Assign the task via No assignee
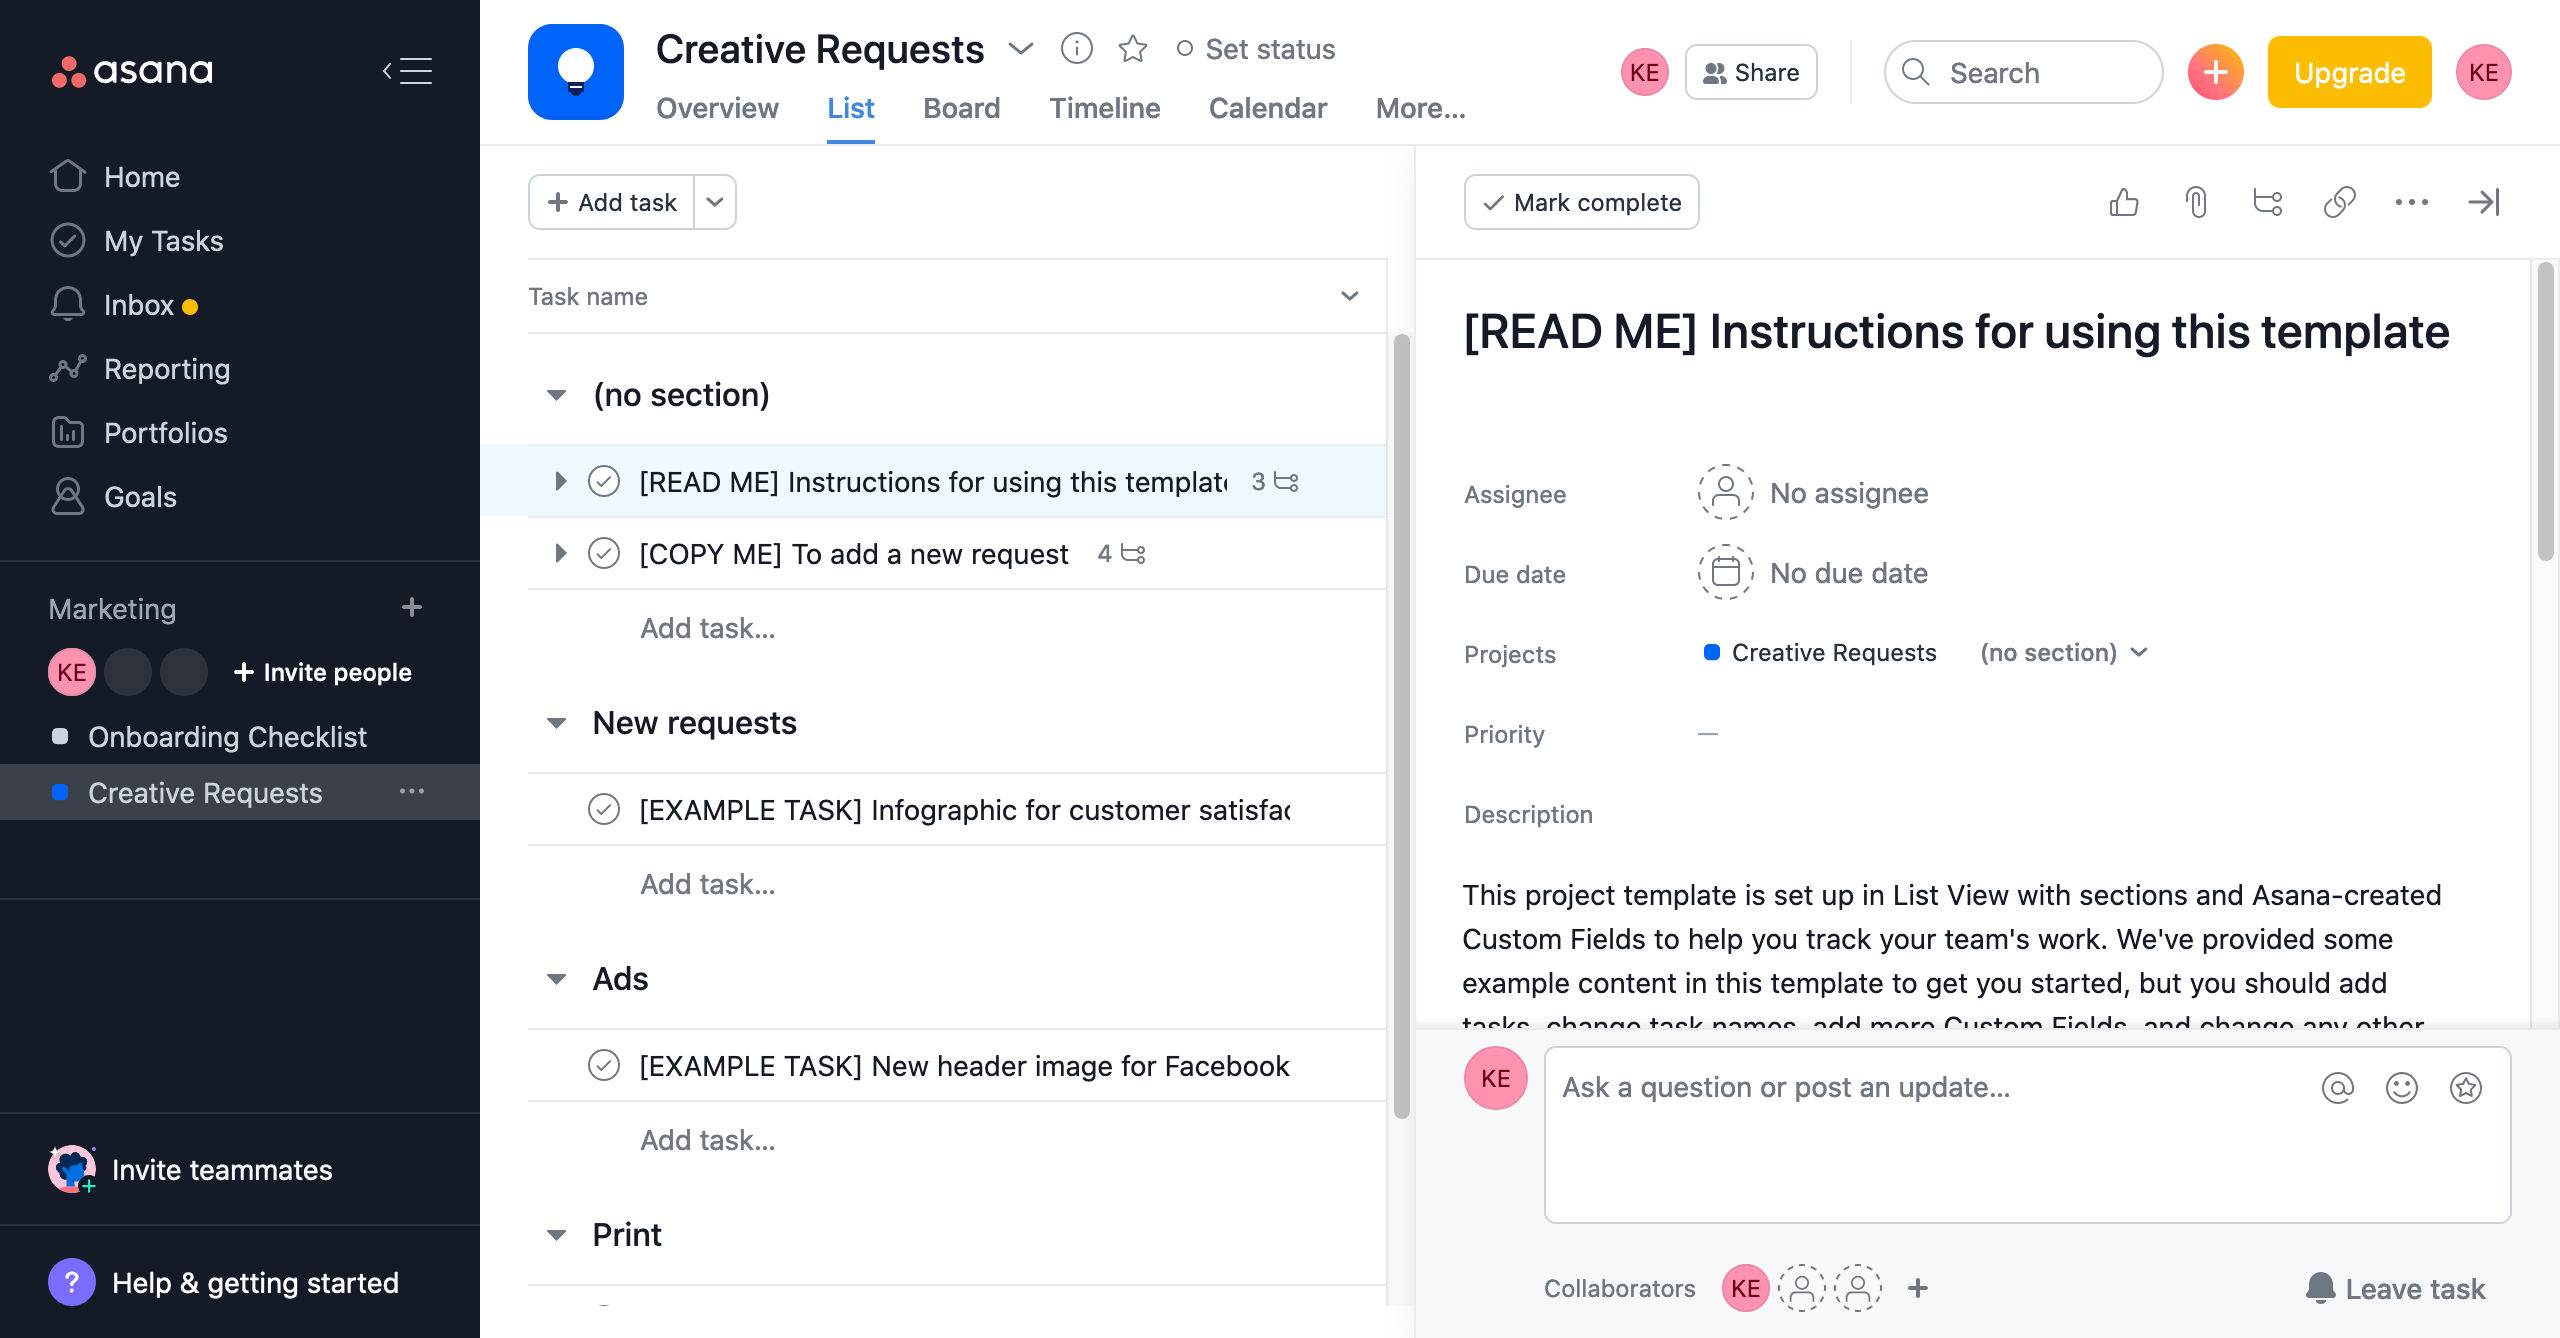The height and width of the screenshot is (1338, 2560). click(x=1813, y=493)
